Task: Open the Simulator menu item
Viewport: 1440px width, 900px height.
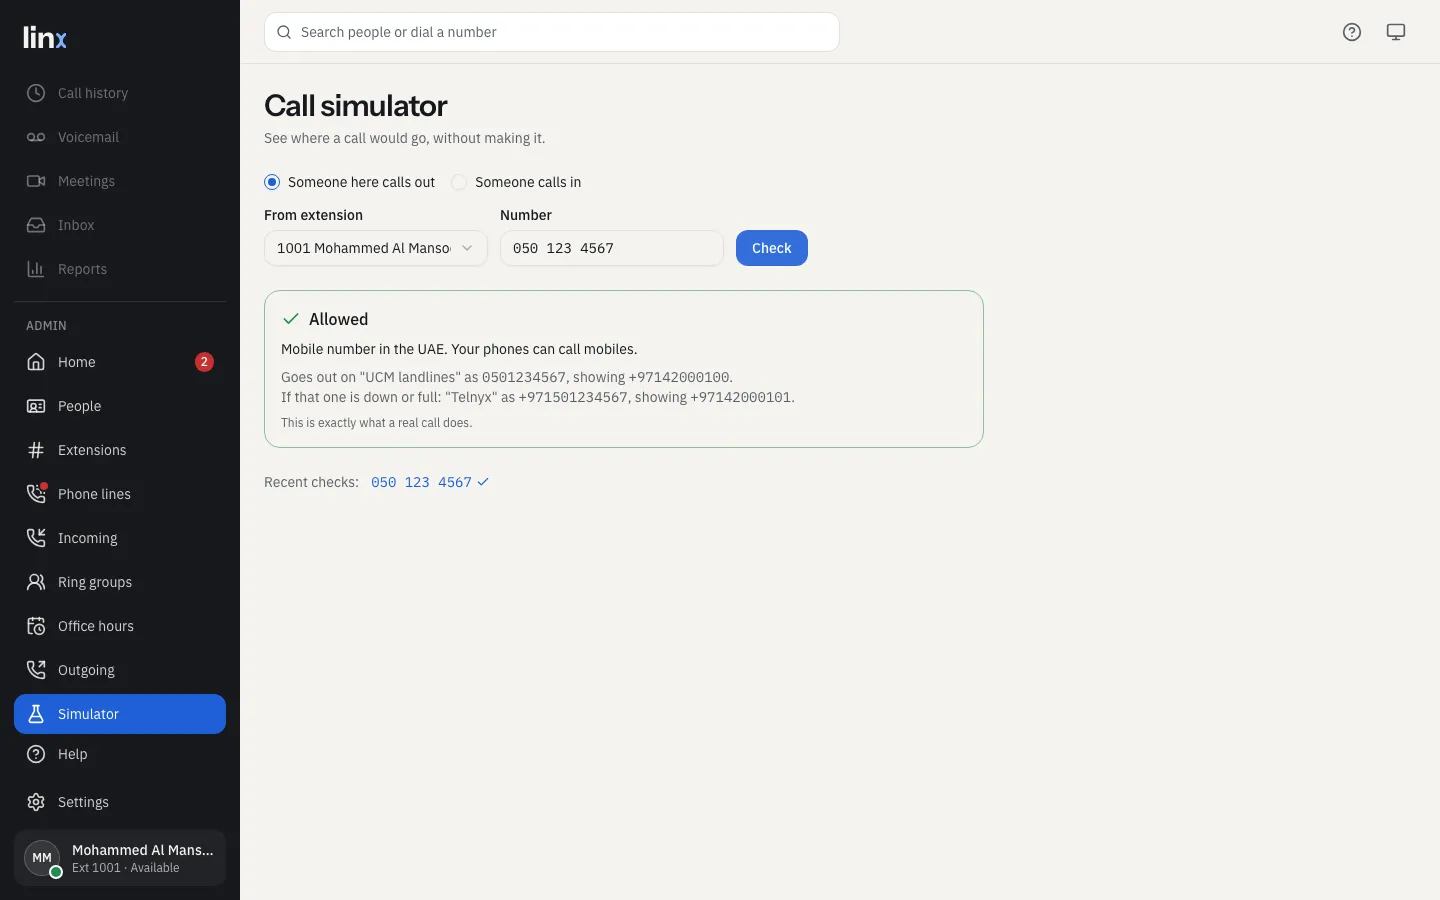Action: [x=120, y=714]
